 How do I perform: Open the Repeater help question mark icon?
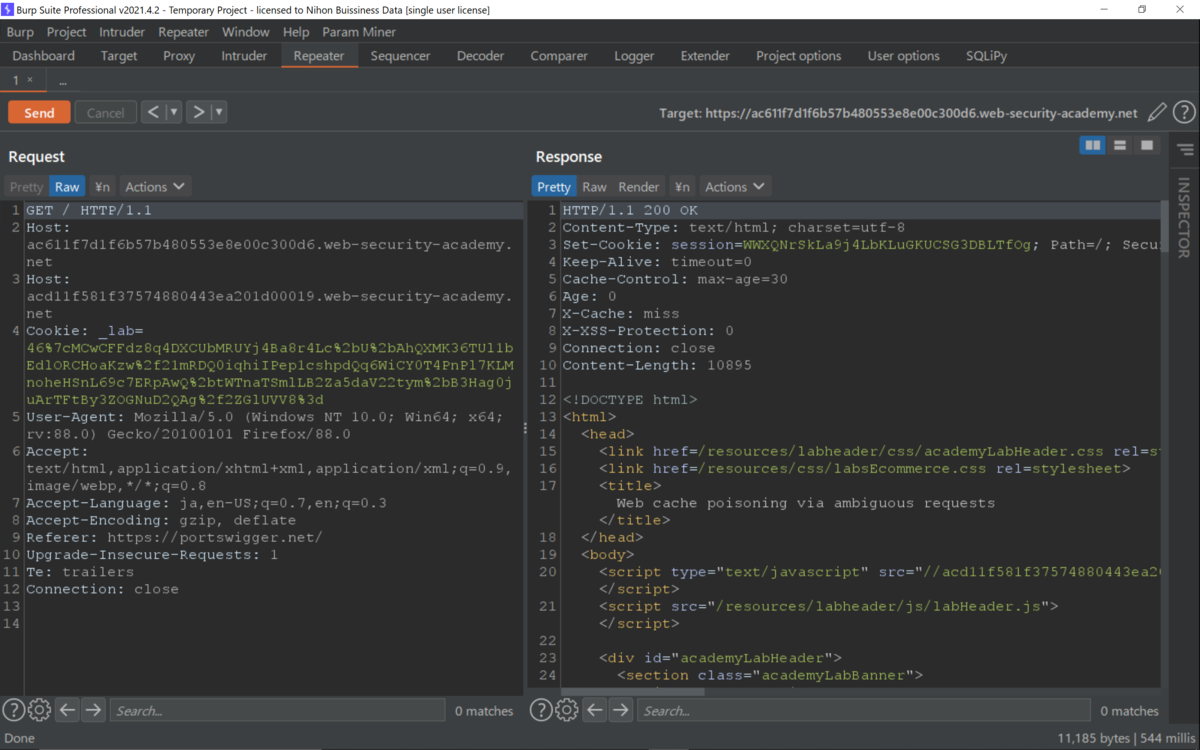(x=1184, y=113)
